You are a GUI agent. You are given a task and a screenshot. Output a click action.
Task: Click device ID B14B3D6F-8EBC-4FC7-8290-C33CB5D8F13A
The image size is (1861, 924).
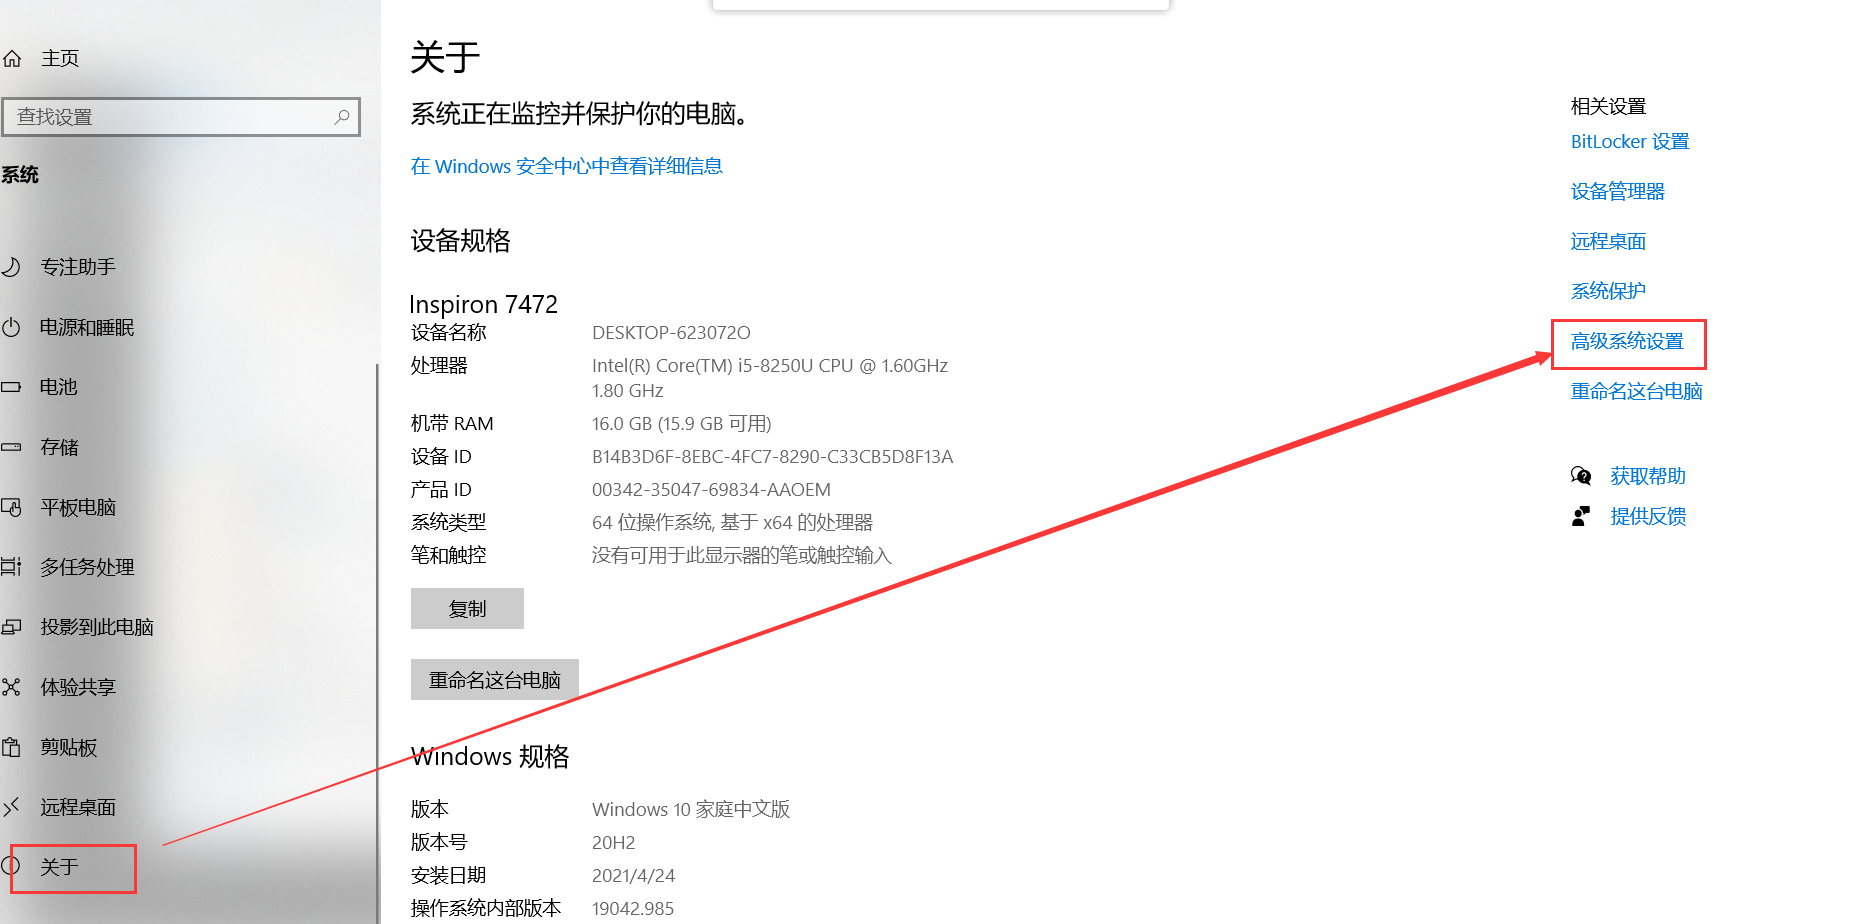tap(773, 457)
